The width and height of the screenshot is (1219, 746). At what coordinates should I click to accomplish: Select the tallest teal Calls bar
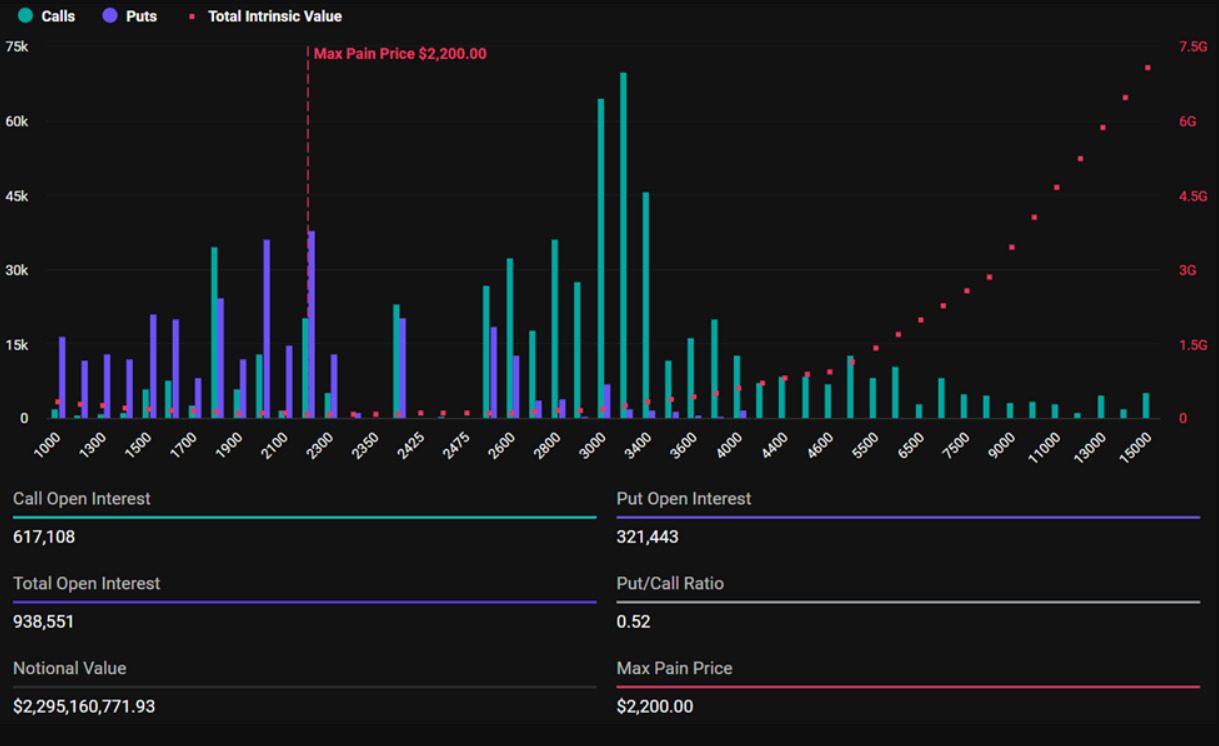(x=623, y=245)
